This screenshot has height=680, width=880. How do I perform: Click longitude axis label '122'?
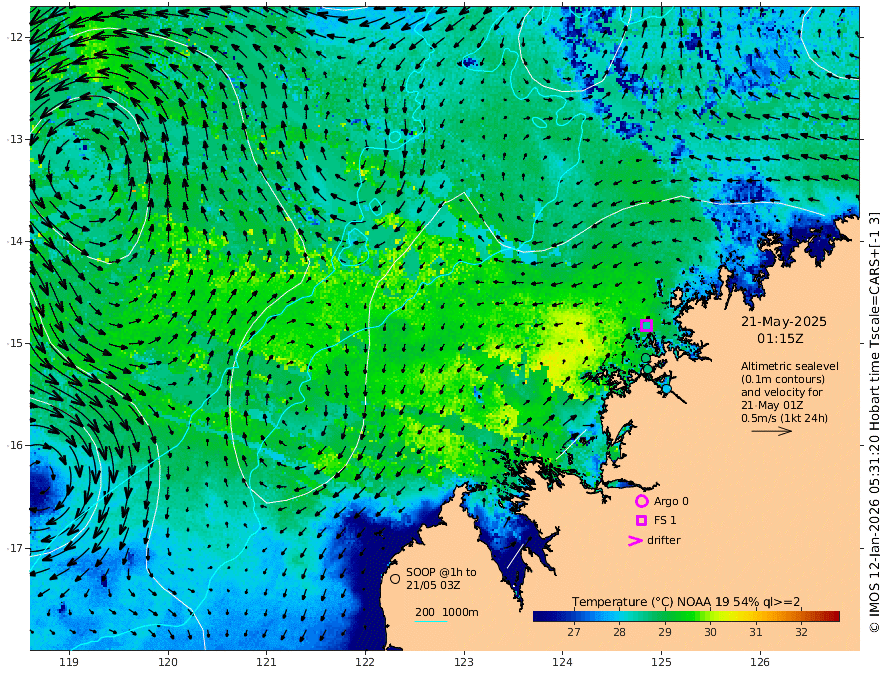(x=365, y=662)
